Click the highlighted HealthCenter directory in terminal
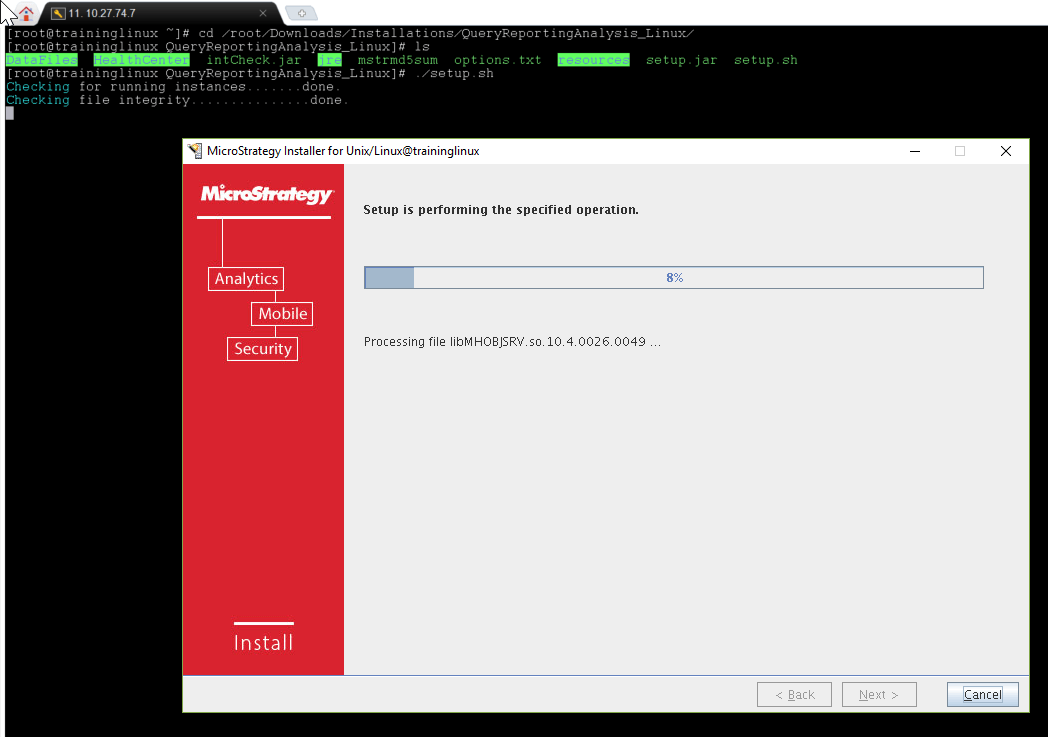 (141, 60)
